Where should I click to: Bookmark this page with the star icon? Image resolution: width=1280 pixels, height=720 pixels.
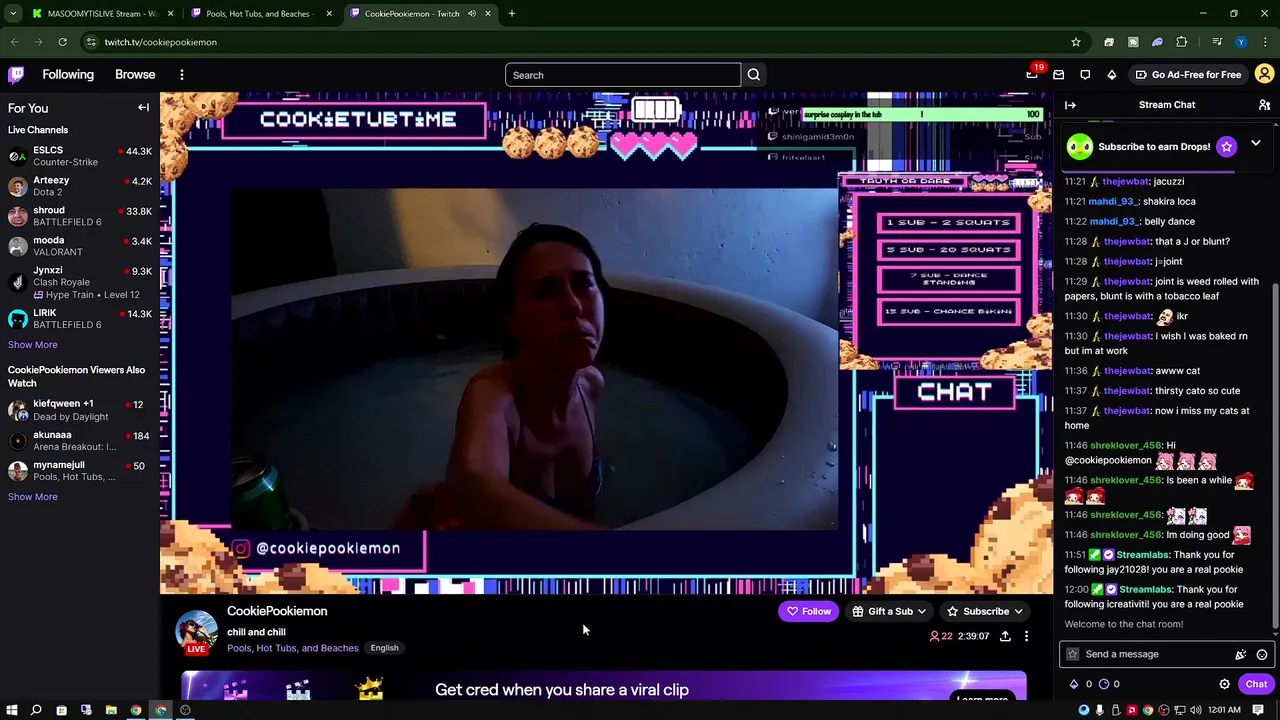click(x=1076, y=42)
